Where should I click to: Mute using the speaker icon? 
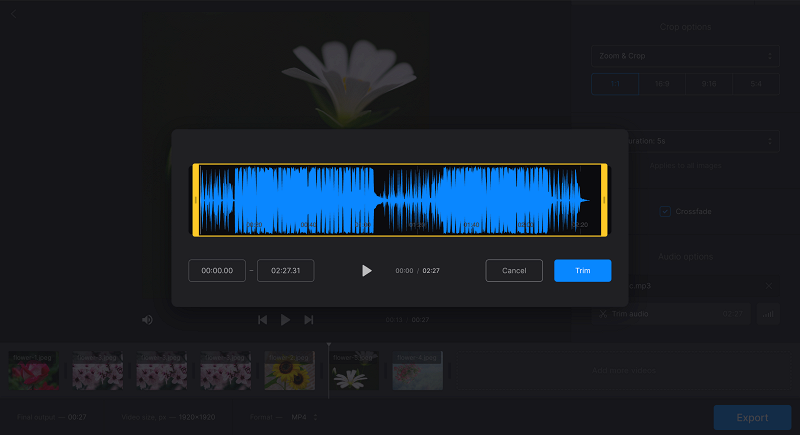tap(147, 320)
